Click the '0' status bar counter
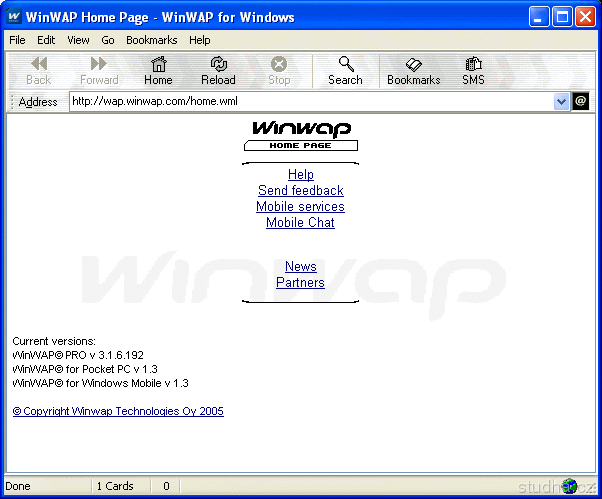Viewport: 602px width, 499px height. (x=166, y=486)
